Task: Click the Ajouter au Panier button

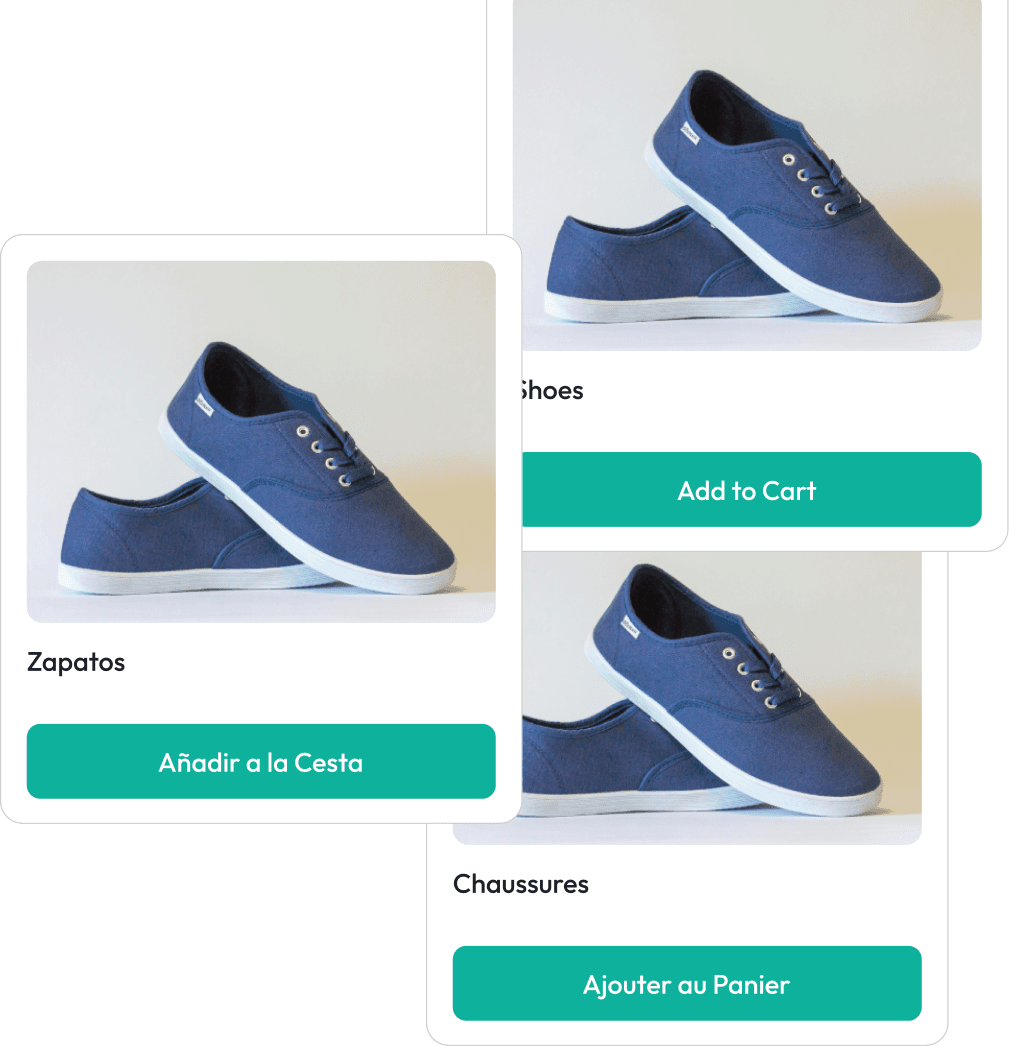Action: tap(687, 983)
